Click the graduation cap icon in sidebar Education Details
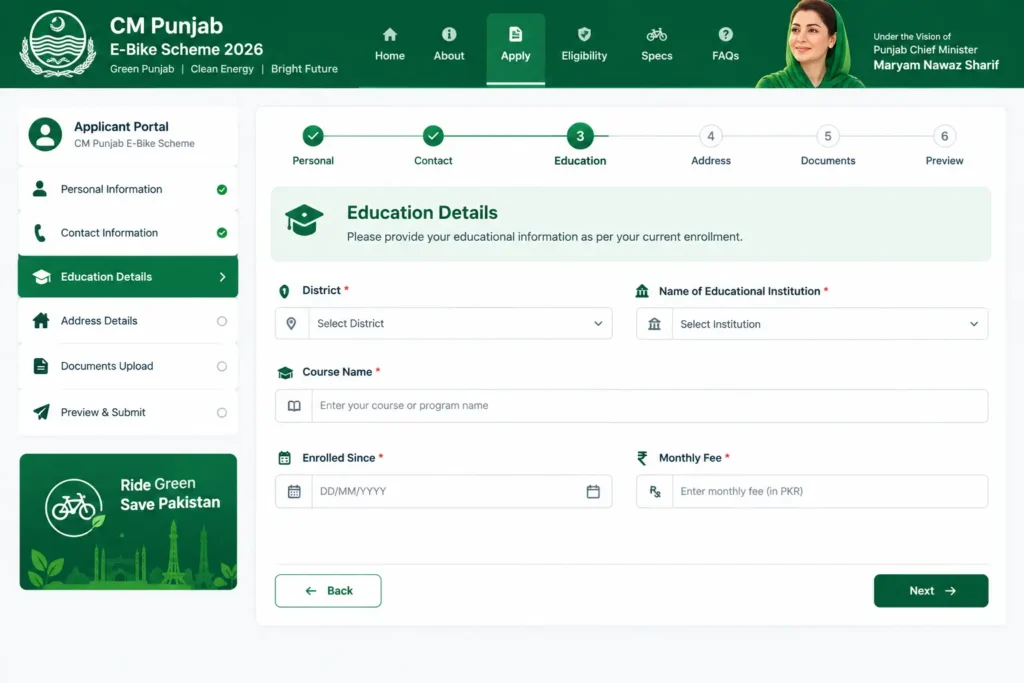The width and height of the screenshot is (1024, 683). click(41, 277)
